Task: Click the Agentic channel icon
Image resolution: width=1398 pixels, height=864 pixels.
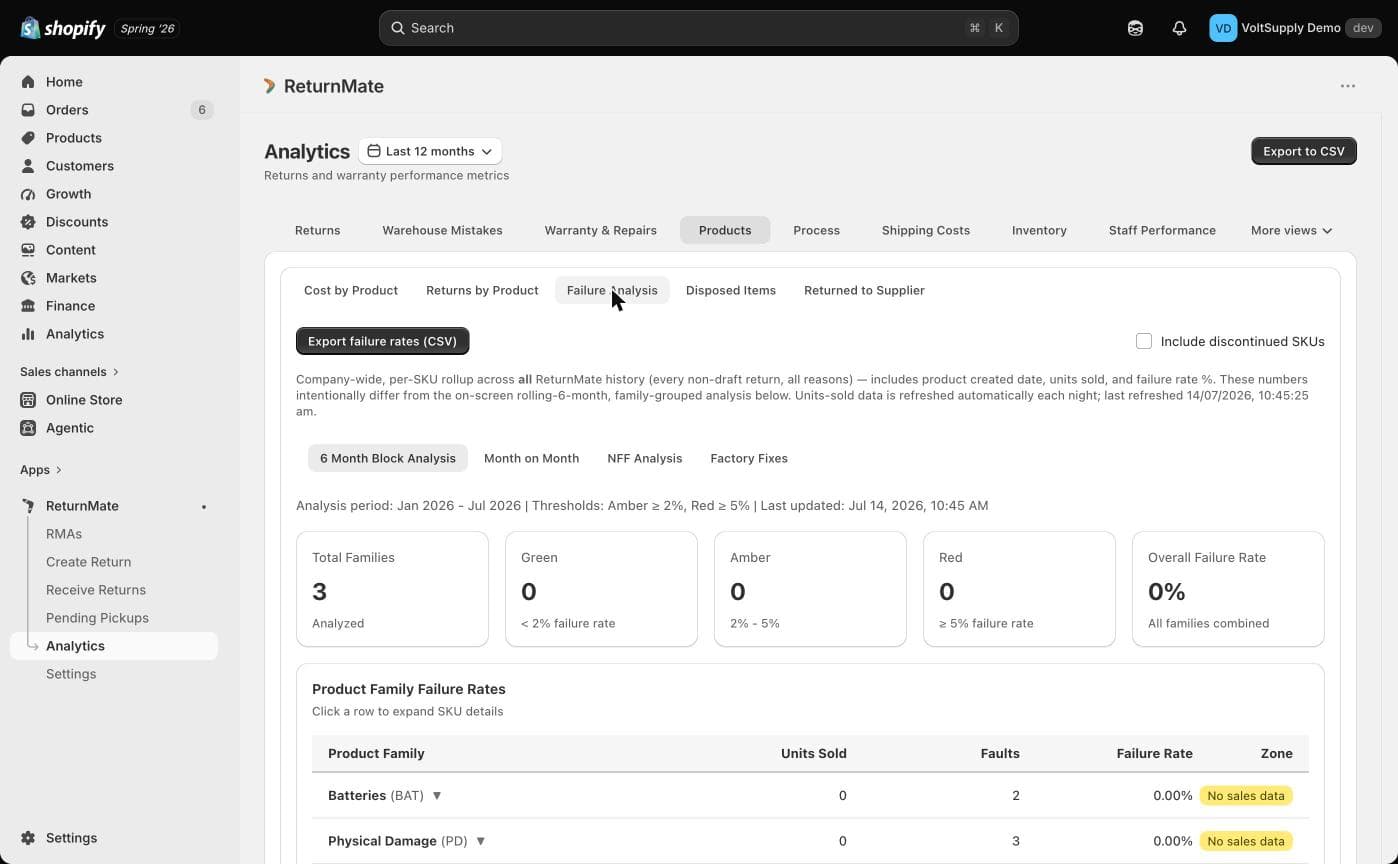Action: [28, 428]
